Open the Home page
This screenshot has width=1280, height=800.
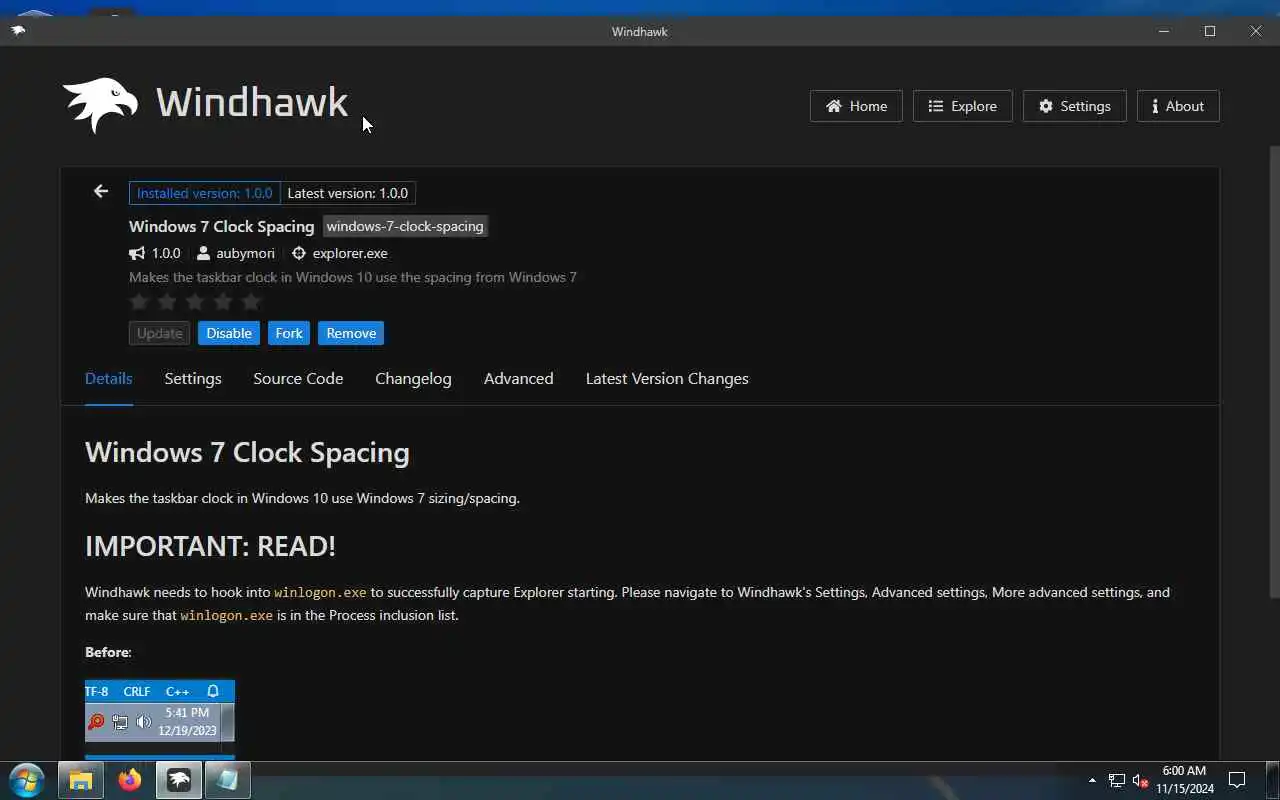click(x=856, y=106)
